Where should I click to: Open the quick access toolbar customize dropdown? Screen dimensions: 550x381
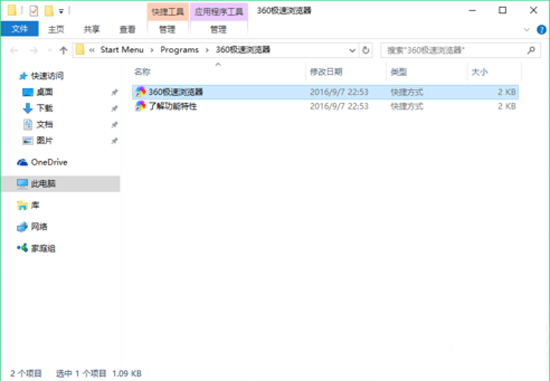pos(61,12)
